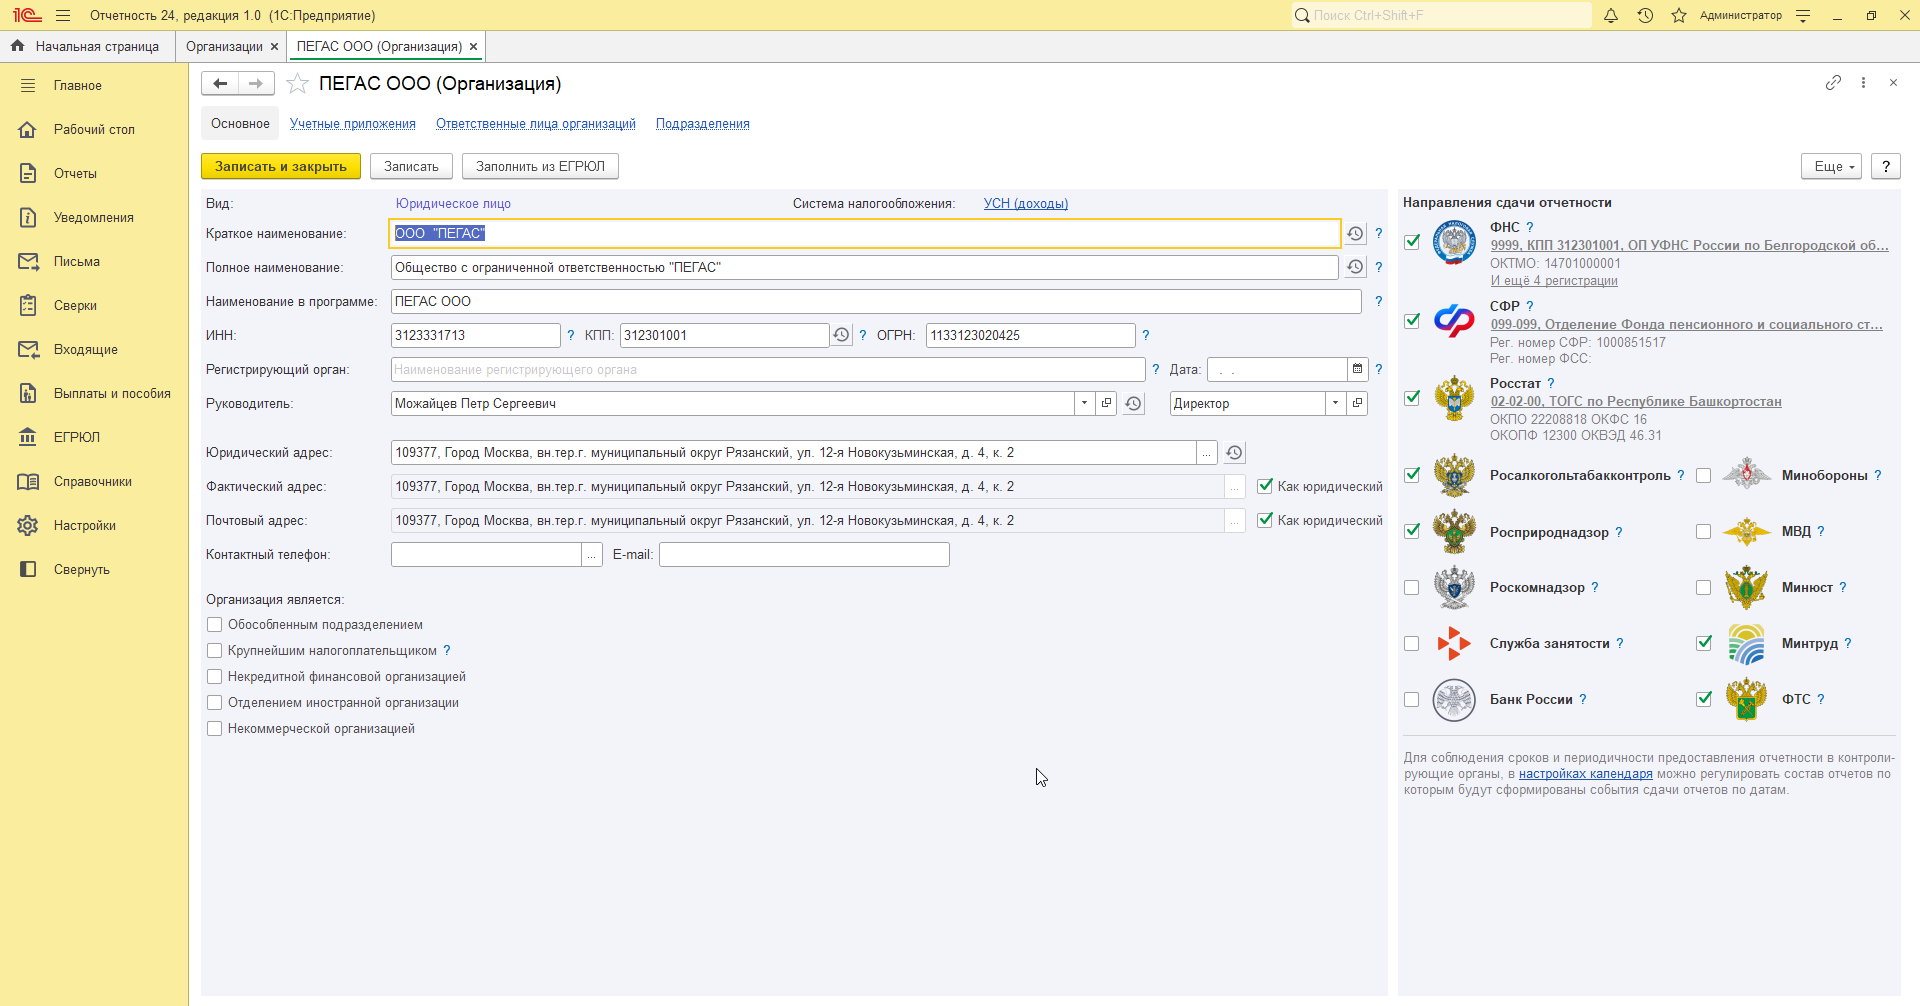Uncheck the ФНС reporting direction

[1412, 242]
